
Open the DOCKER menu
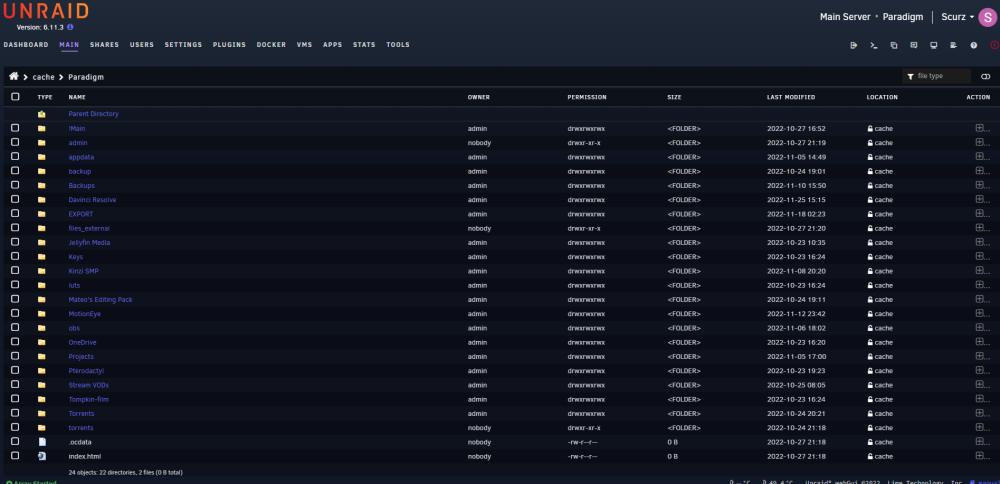[x=271, y=45]
